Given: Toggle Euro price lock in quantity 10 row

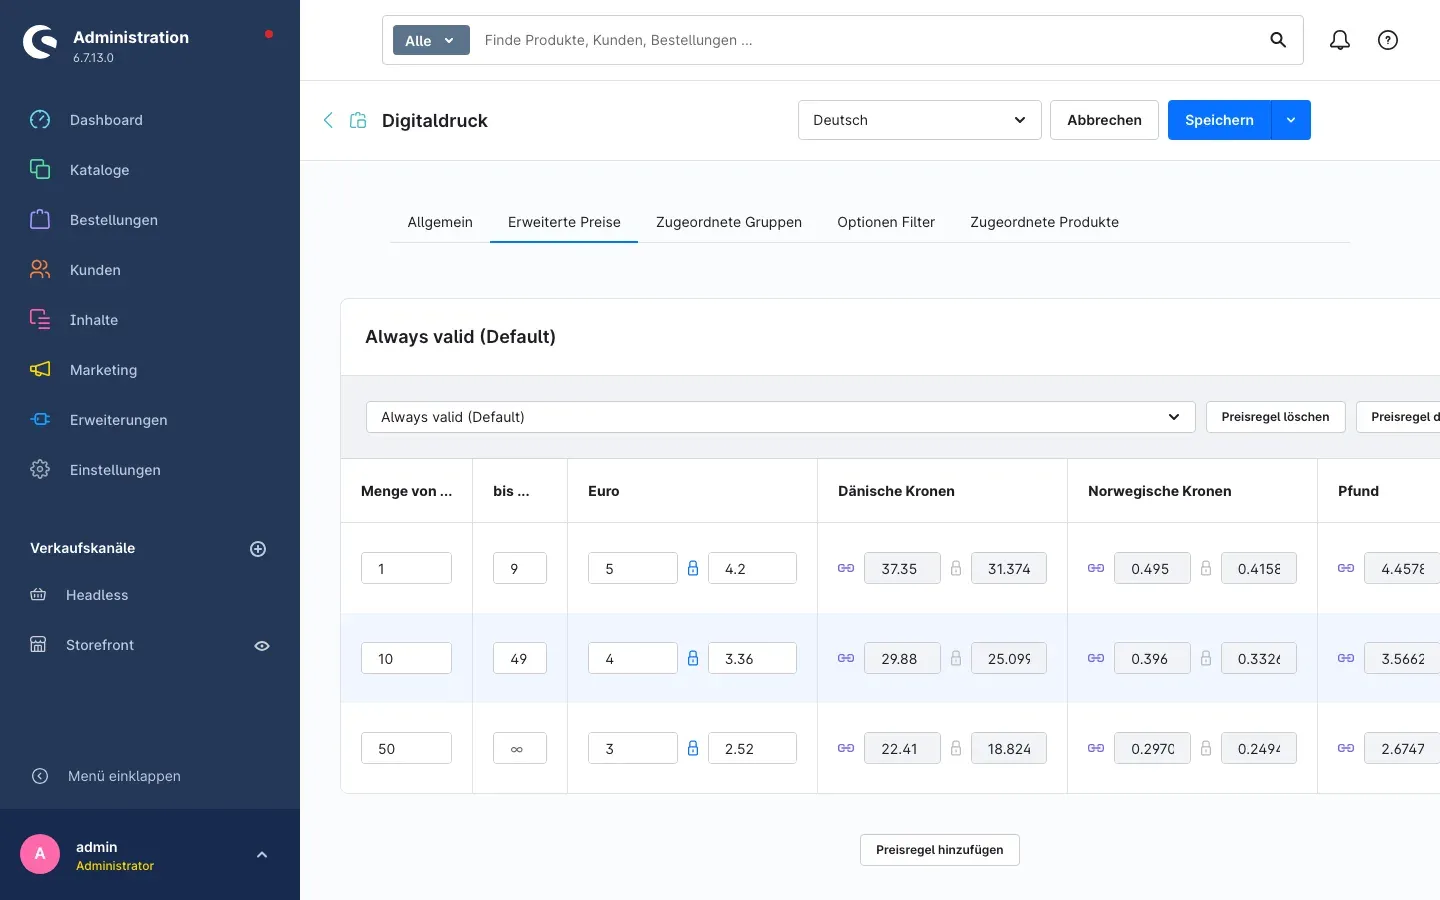Looking at the screenshot, I should [693, 658].
